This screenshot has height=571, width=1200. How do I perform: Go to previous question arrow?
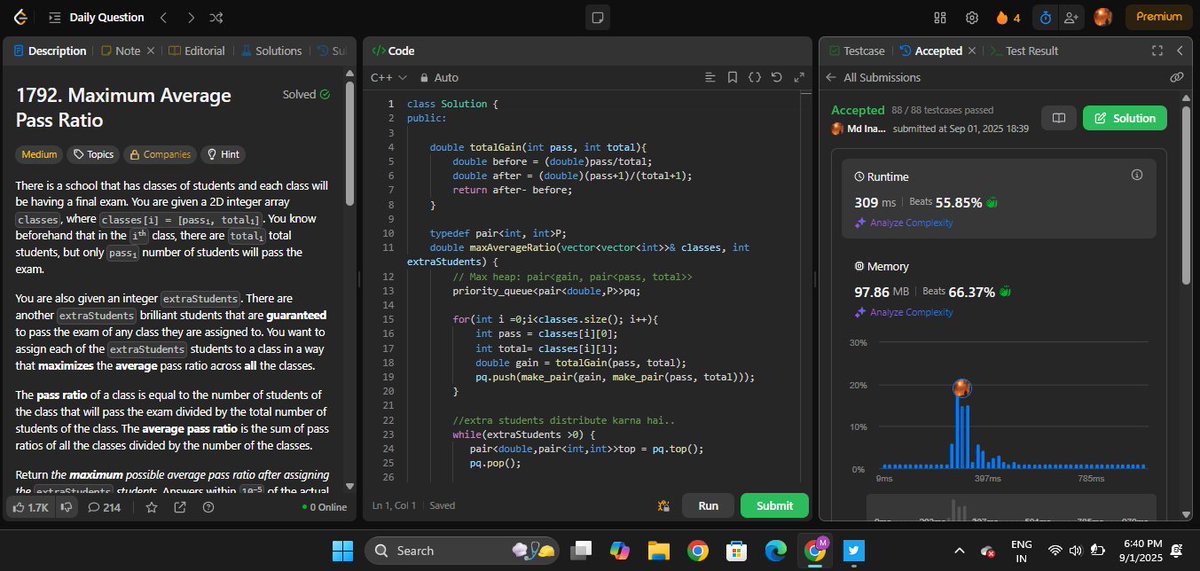(x=164, y=17)
